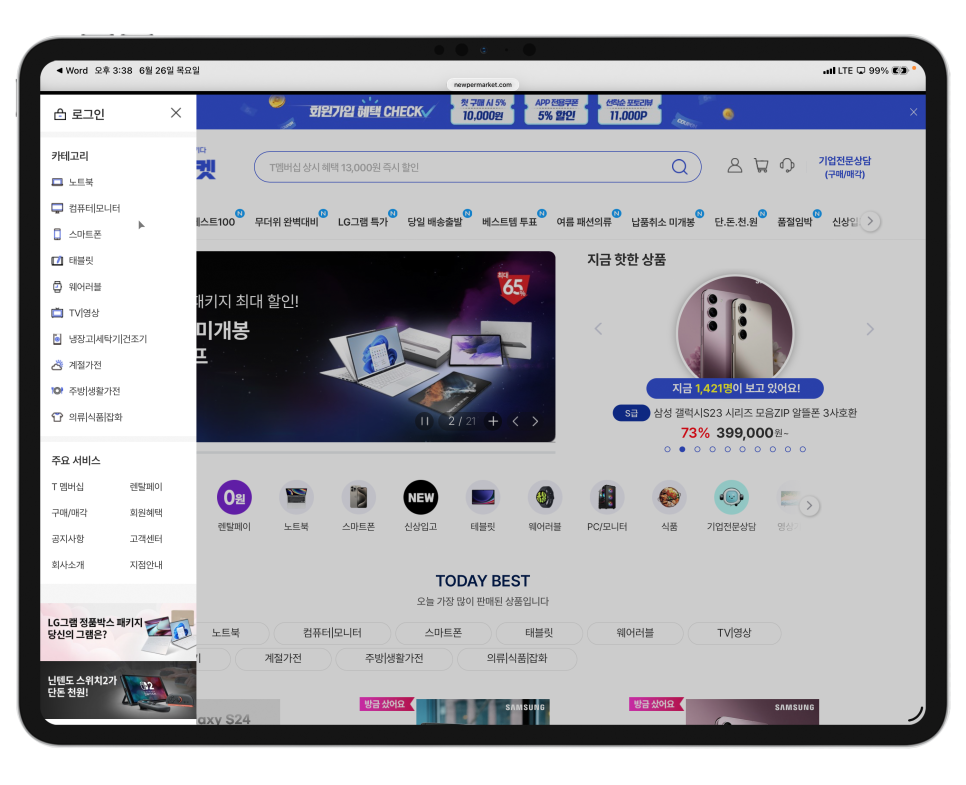Open 무더위 완벽대비 menu tab
Screen dimensions: 966x785
(286, 222)
